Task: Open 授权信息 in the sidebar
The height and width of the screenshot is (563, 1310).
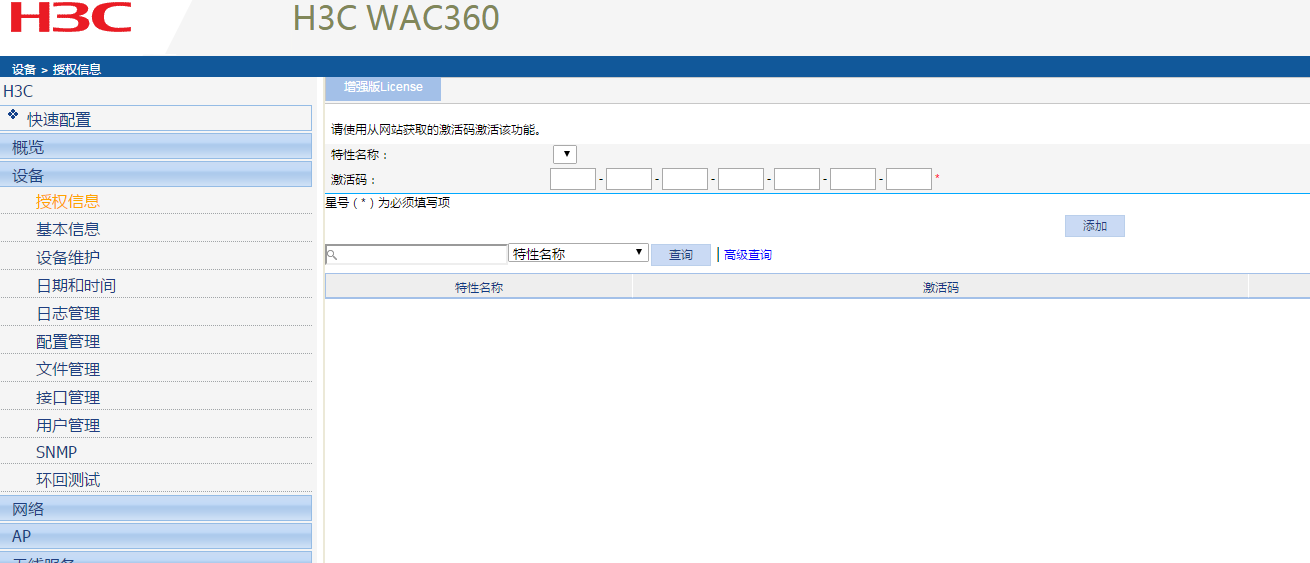Action: pyautogui.click(x=68, y=201)
